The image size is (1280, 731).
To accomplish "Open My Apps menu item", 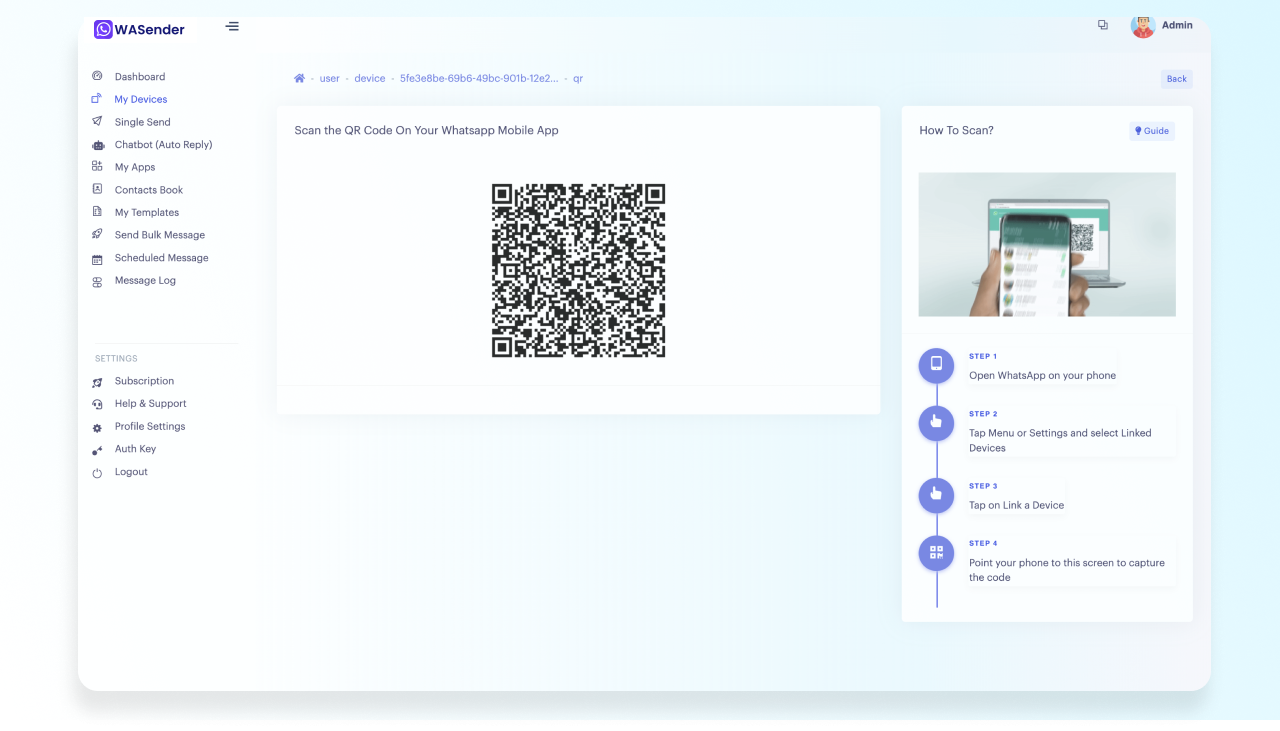I will pyautogui.click(x=135, y=167).
